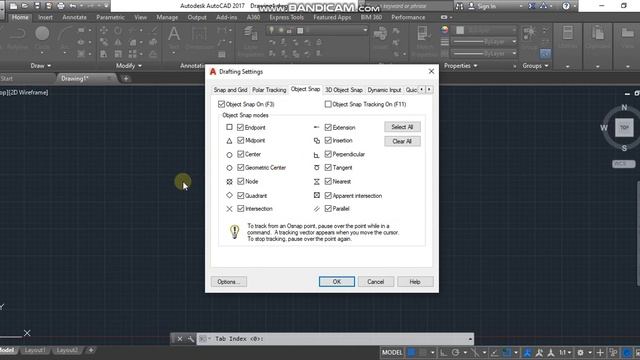This screenshot has width=640, height=360.
Task: Select the Move tool in Modify panel
Action: coord(104,30)
